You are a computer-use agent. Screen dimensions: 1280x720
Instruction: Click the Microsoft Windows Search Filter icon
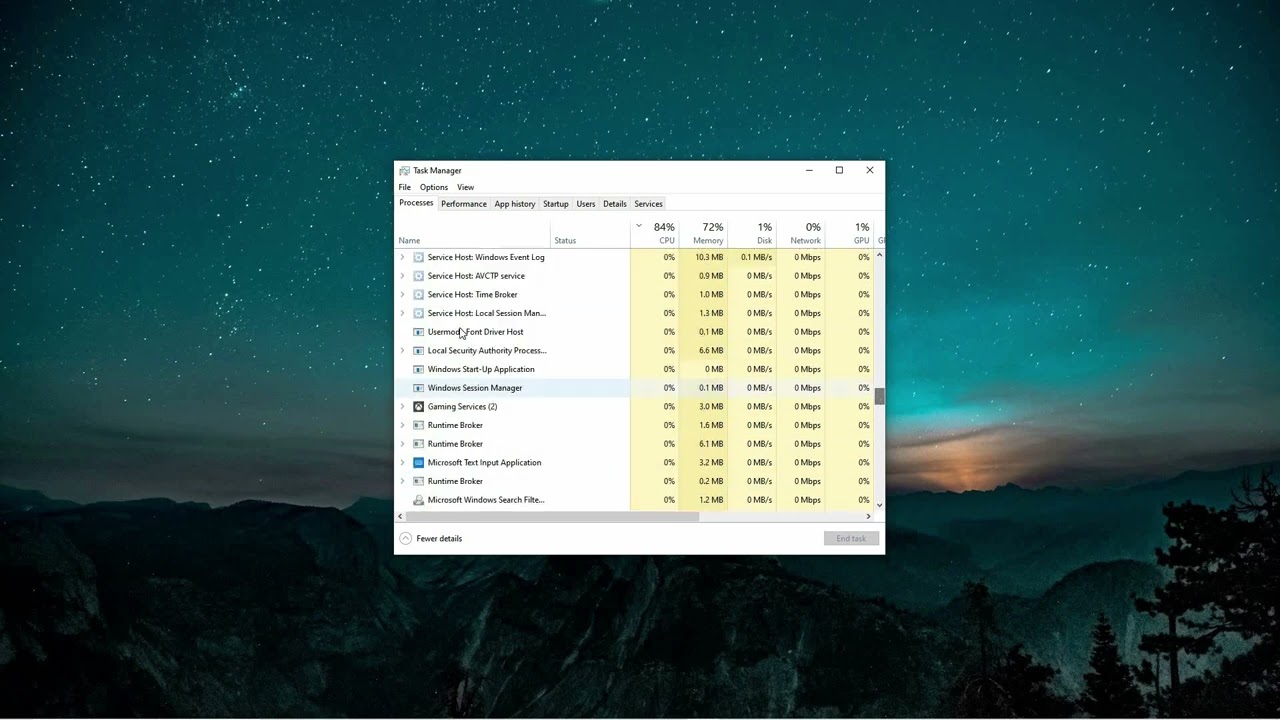point(419,500)
